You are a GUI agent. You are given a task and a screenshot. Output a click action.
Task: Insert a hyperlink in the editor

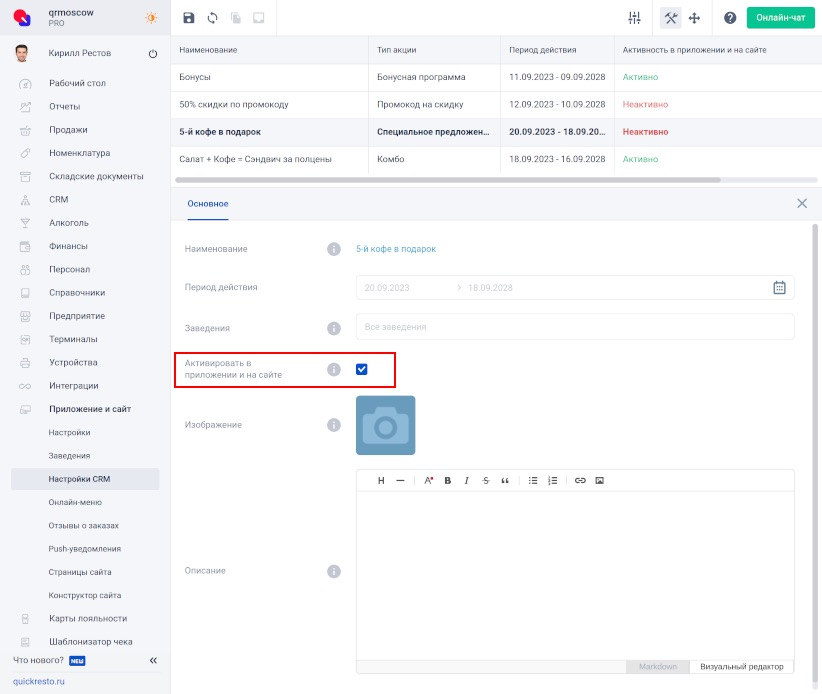580,480
